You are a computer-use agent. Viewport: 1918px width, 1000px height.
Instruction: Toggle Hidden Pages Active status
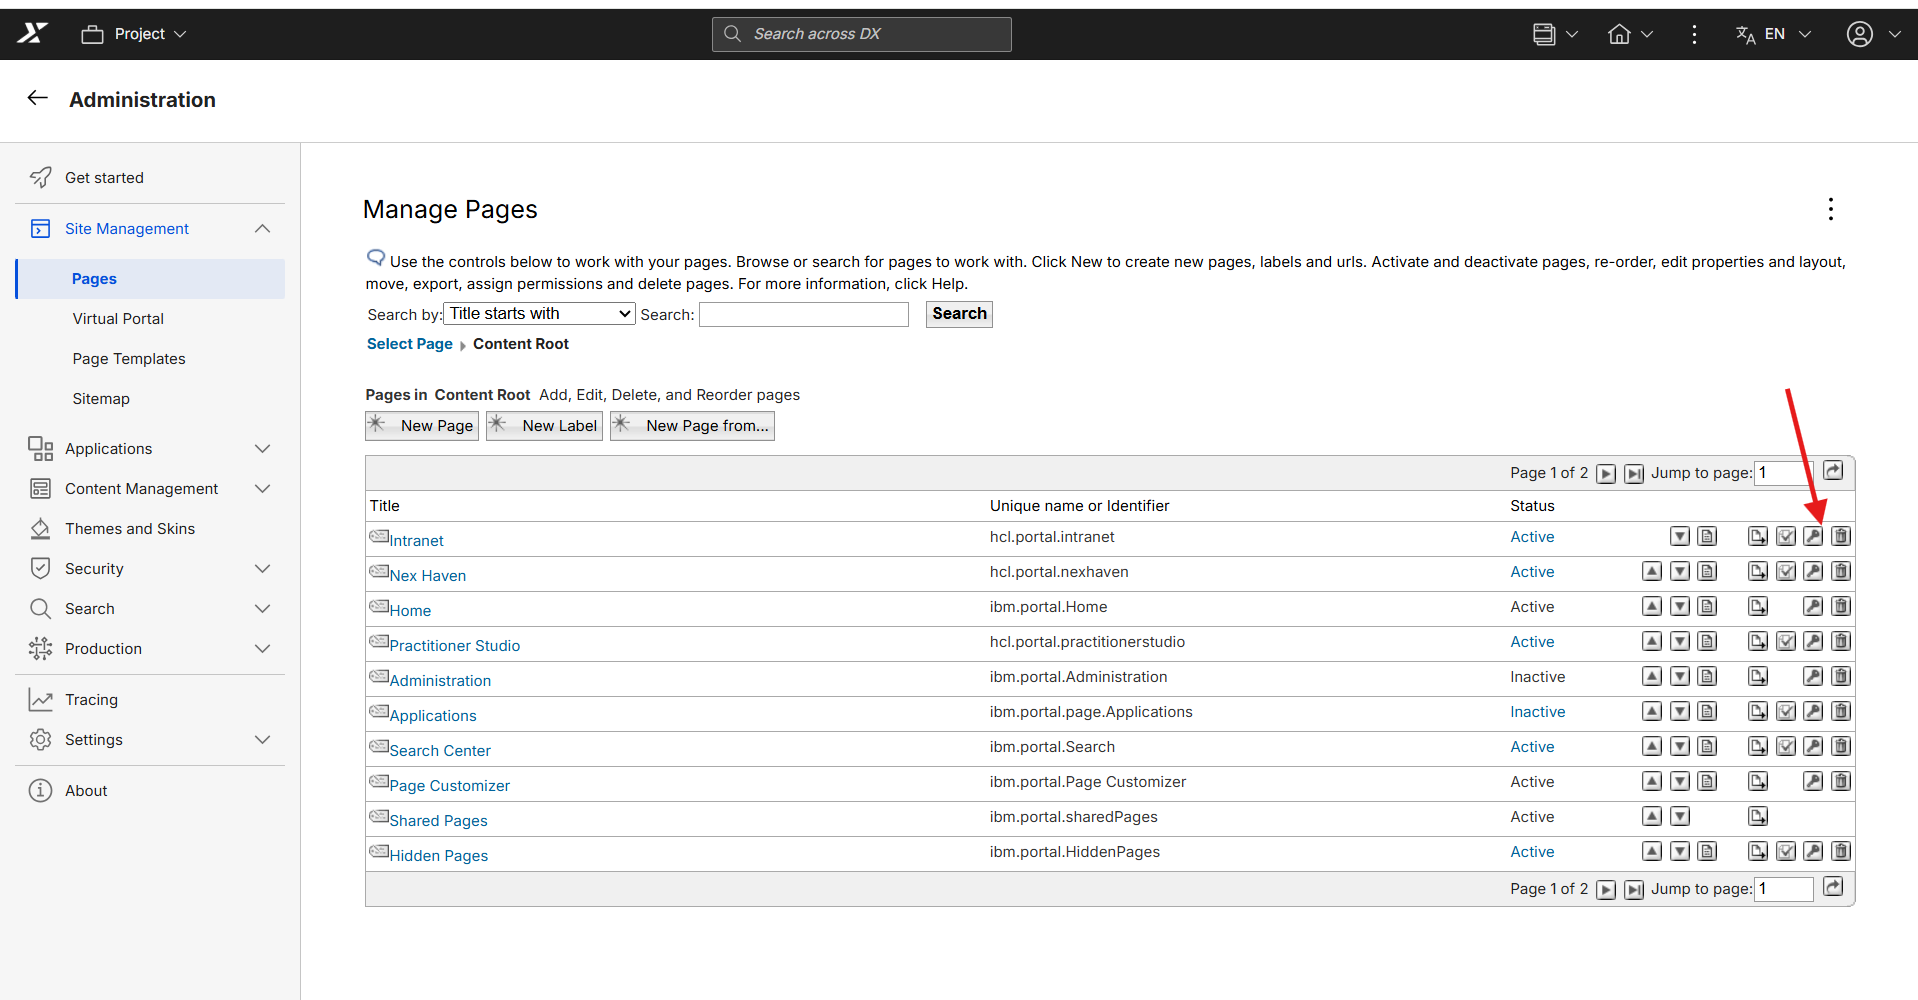[x=1532, y=852]
